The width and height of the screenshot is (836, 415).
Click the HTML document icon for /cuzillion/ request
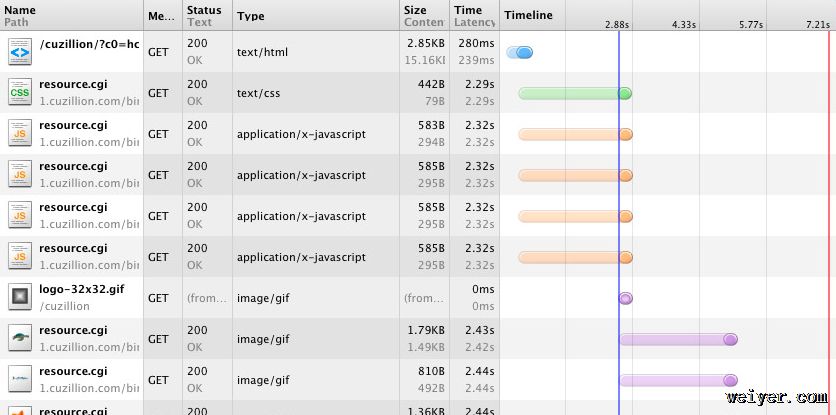click(x=20, y=52)
